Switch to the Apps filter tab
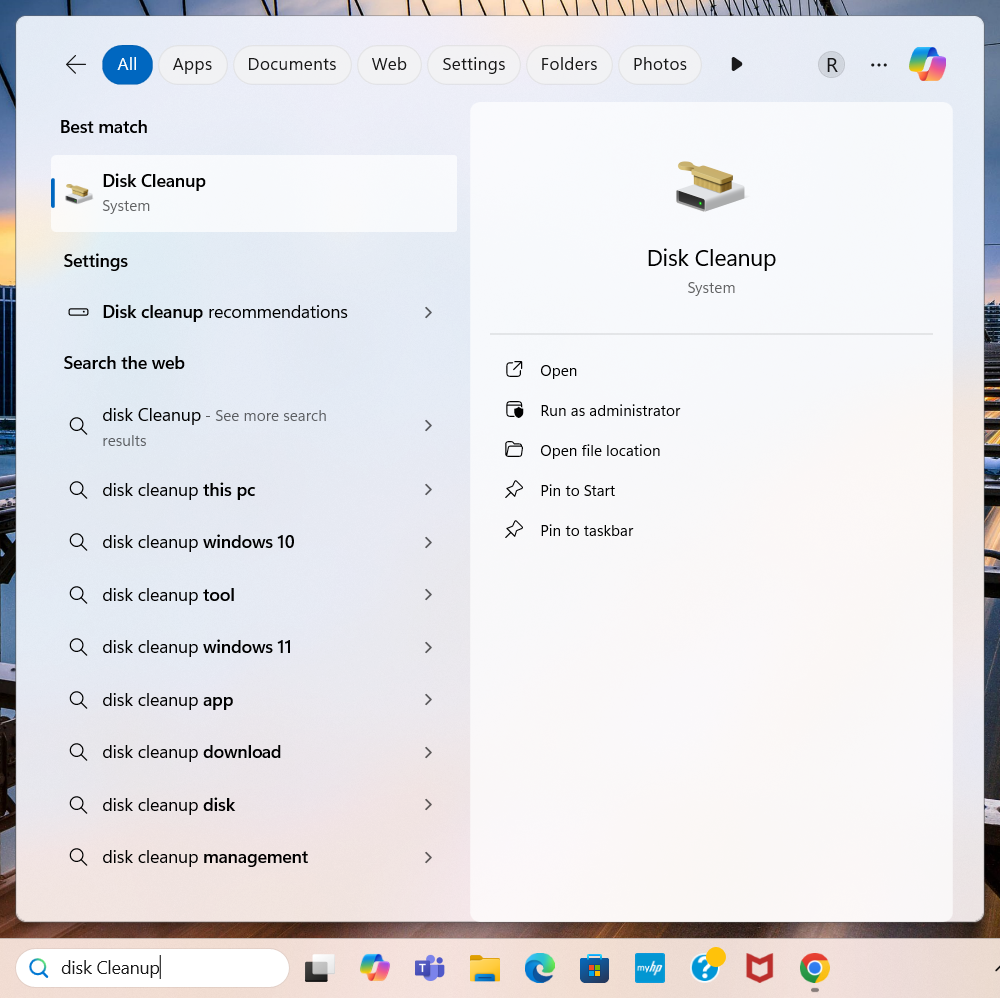This screenshot has width=1000, height=998. pos(193,64)
